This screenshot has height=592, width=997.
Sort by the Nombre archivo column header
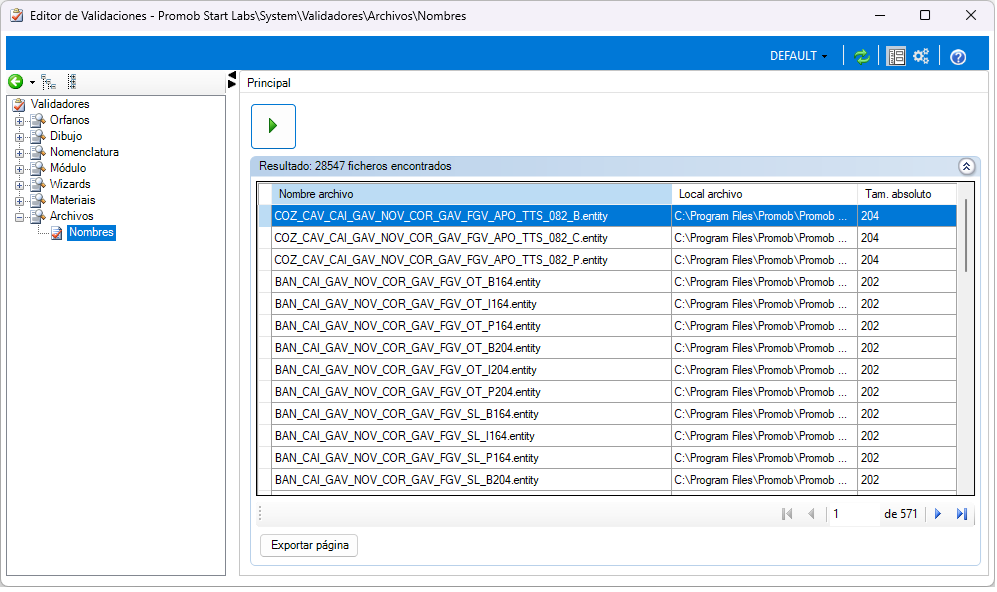[470, 194]
